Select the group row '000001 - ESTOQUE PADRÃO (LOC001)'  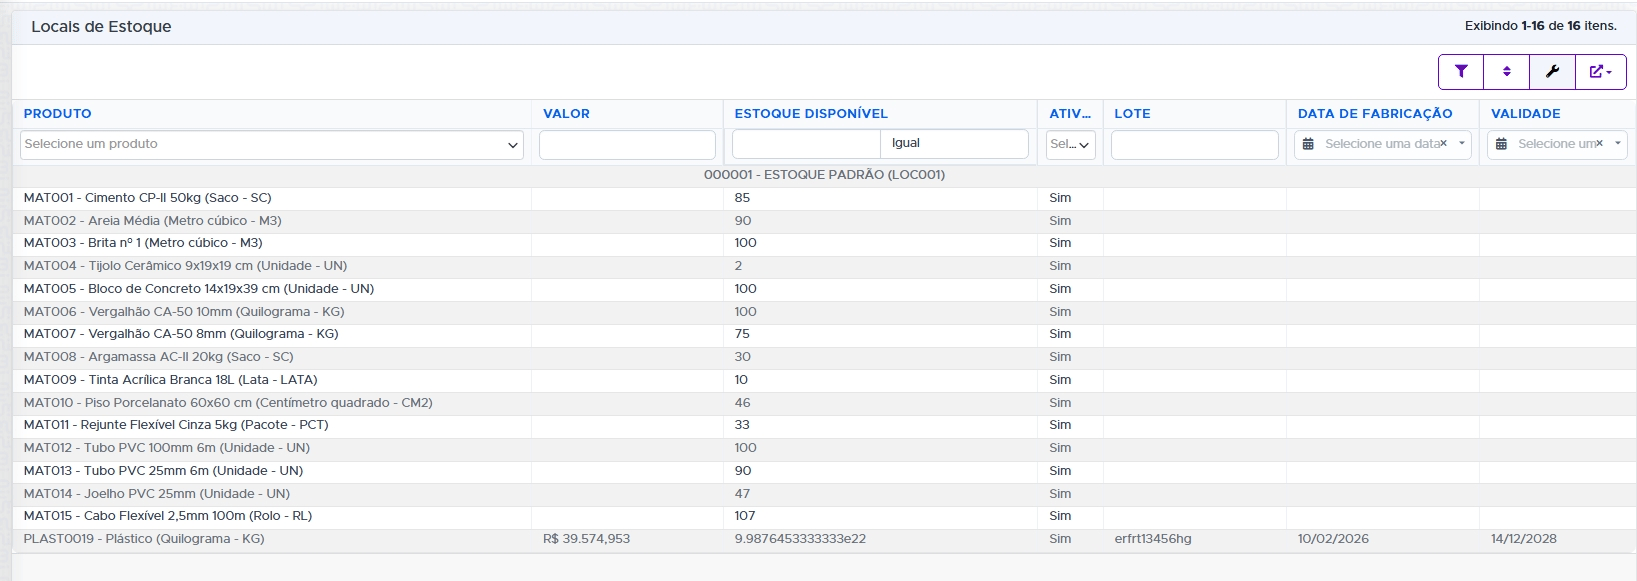824,175
